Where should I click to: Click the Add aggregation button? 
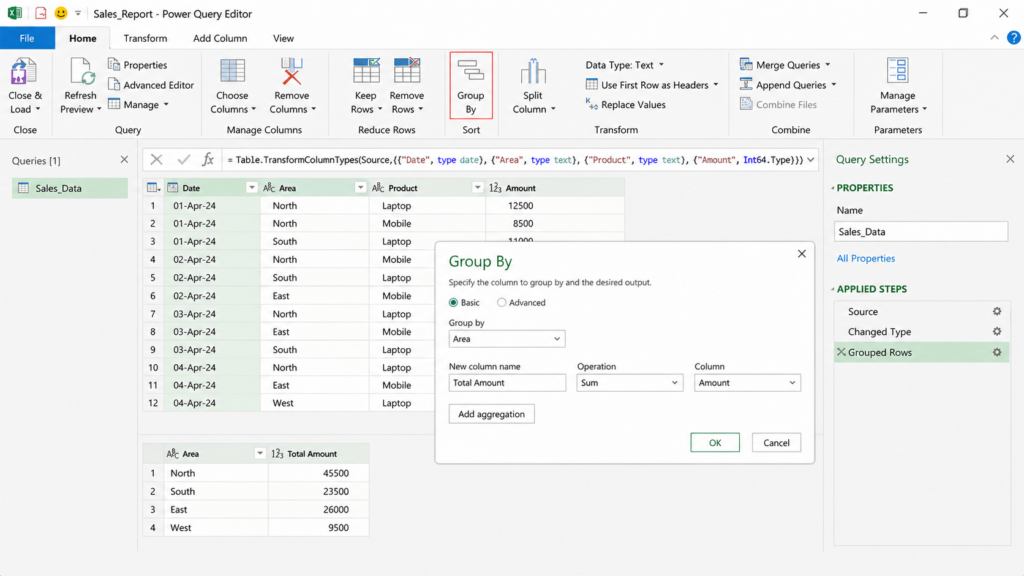491,414
